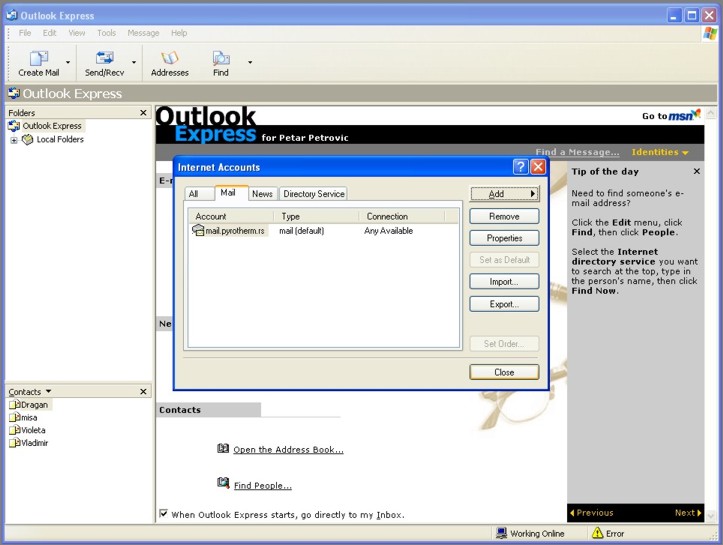The height and width of the screenshot is (545, 723).
Task: Open the Tools menu
Action: (107, 33)
